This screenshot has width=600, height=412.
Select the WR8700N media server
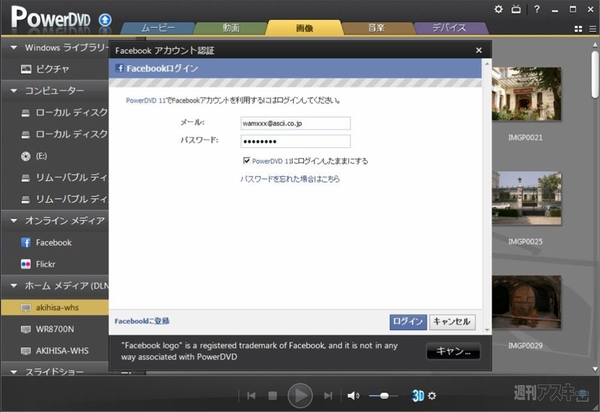point(54,329)
